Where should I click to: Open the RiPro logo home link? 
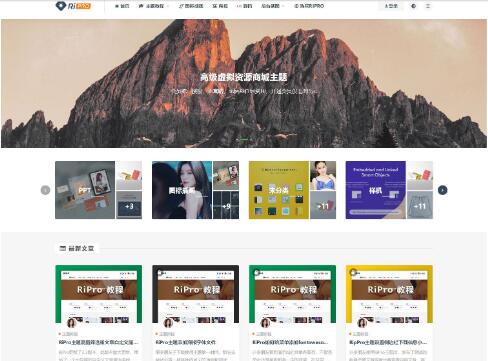[x=73, y=6]
